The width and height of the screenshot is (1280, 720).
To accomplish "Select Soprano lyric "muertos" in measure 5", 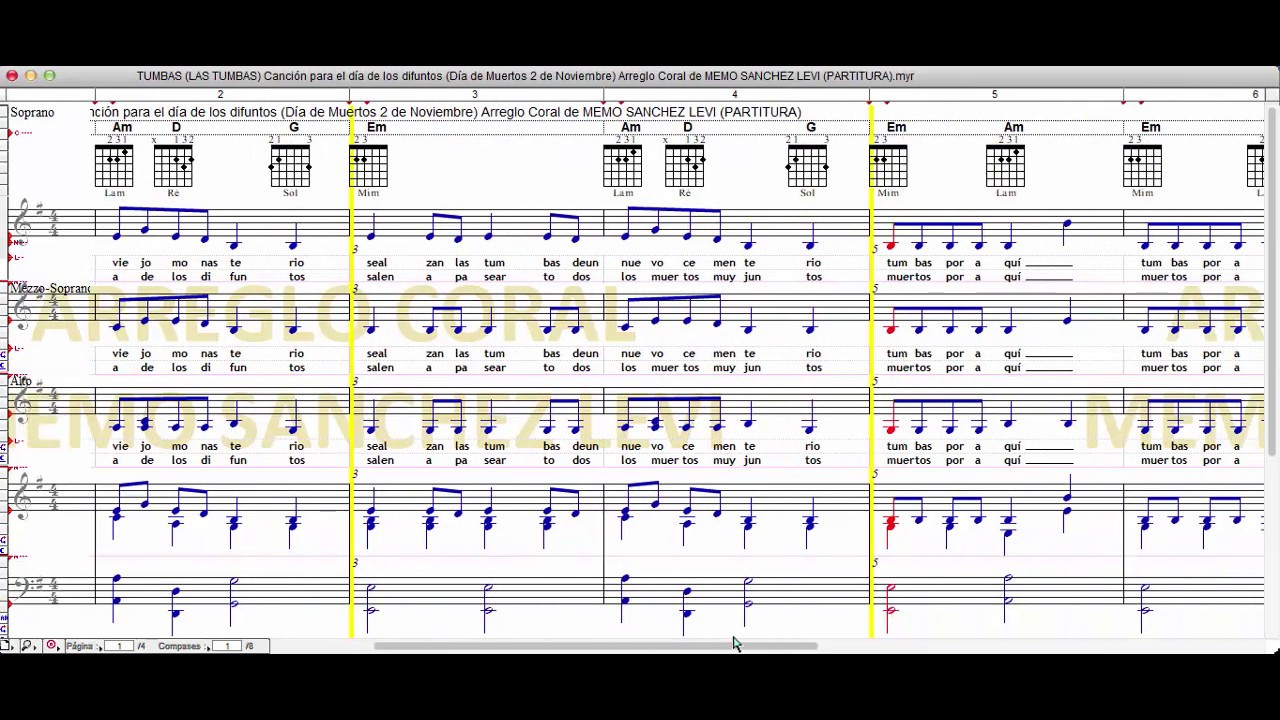I will point(908,277).
